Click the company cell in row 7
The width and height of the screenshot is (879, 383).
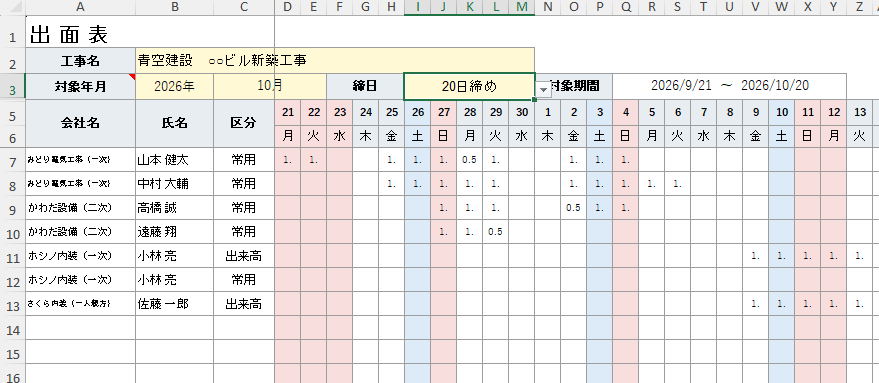81,160
